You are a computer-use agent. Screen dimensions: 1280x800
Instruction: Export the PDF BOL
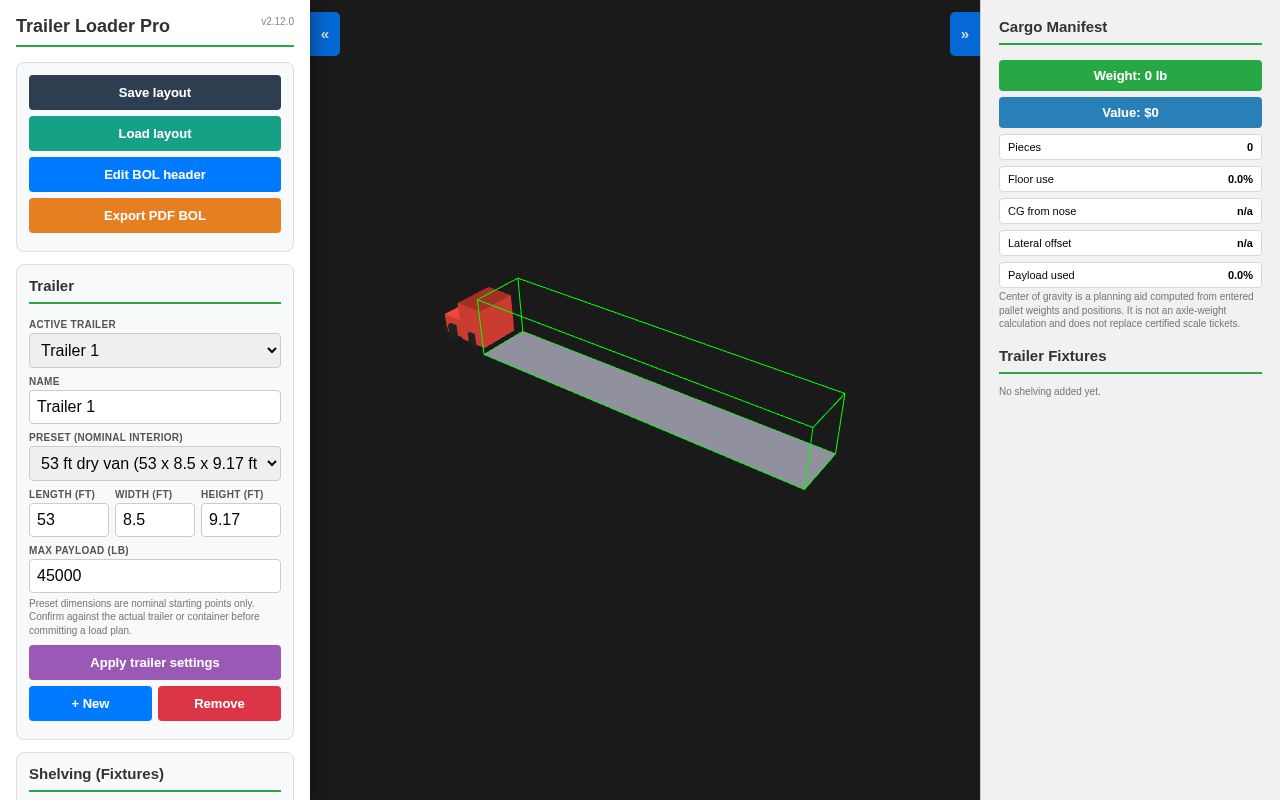click(x=155, y=215)
